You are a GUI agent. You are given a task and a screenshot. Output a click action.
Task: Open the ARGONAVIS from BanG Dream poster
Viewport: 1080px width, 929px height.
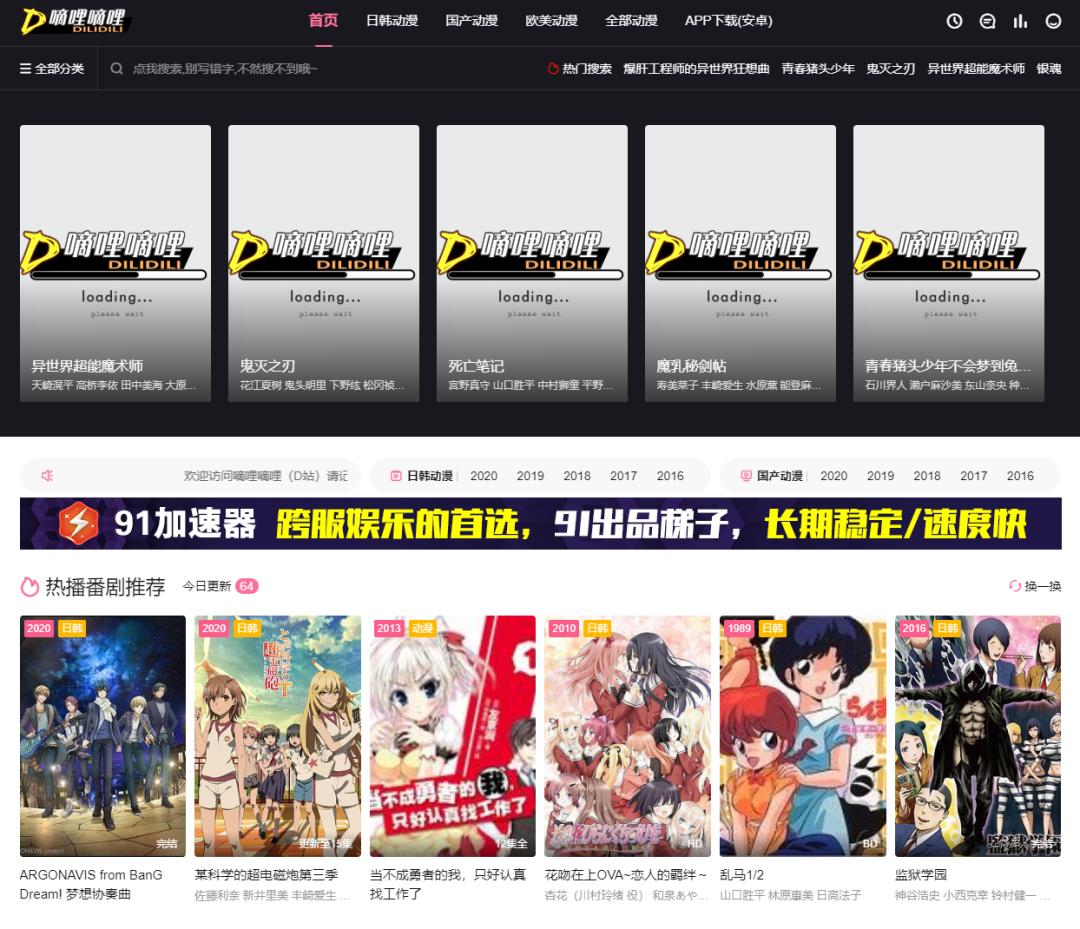[103, 736]
